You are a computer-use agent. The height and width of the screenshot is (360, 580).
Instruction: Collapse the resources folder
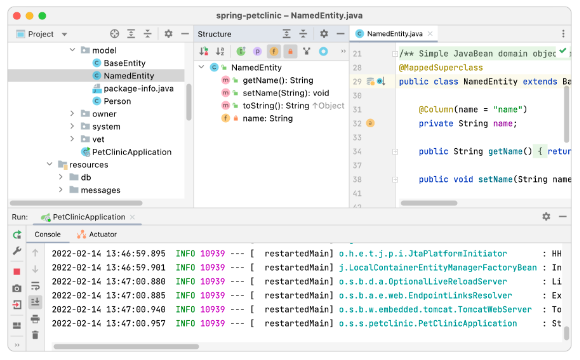tap(50, 164)
